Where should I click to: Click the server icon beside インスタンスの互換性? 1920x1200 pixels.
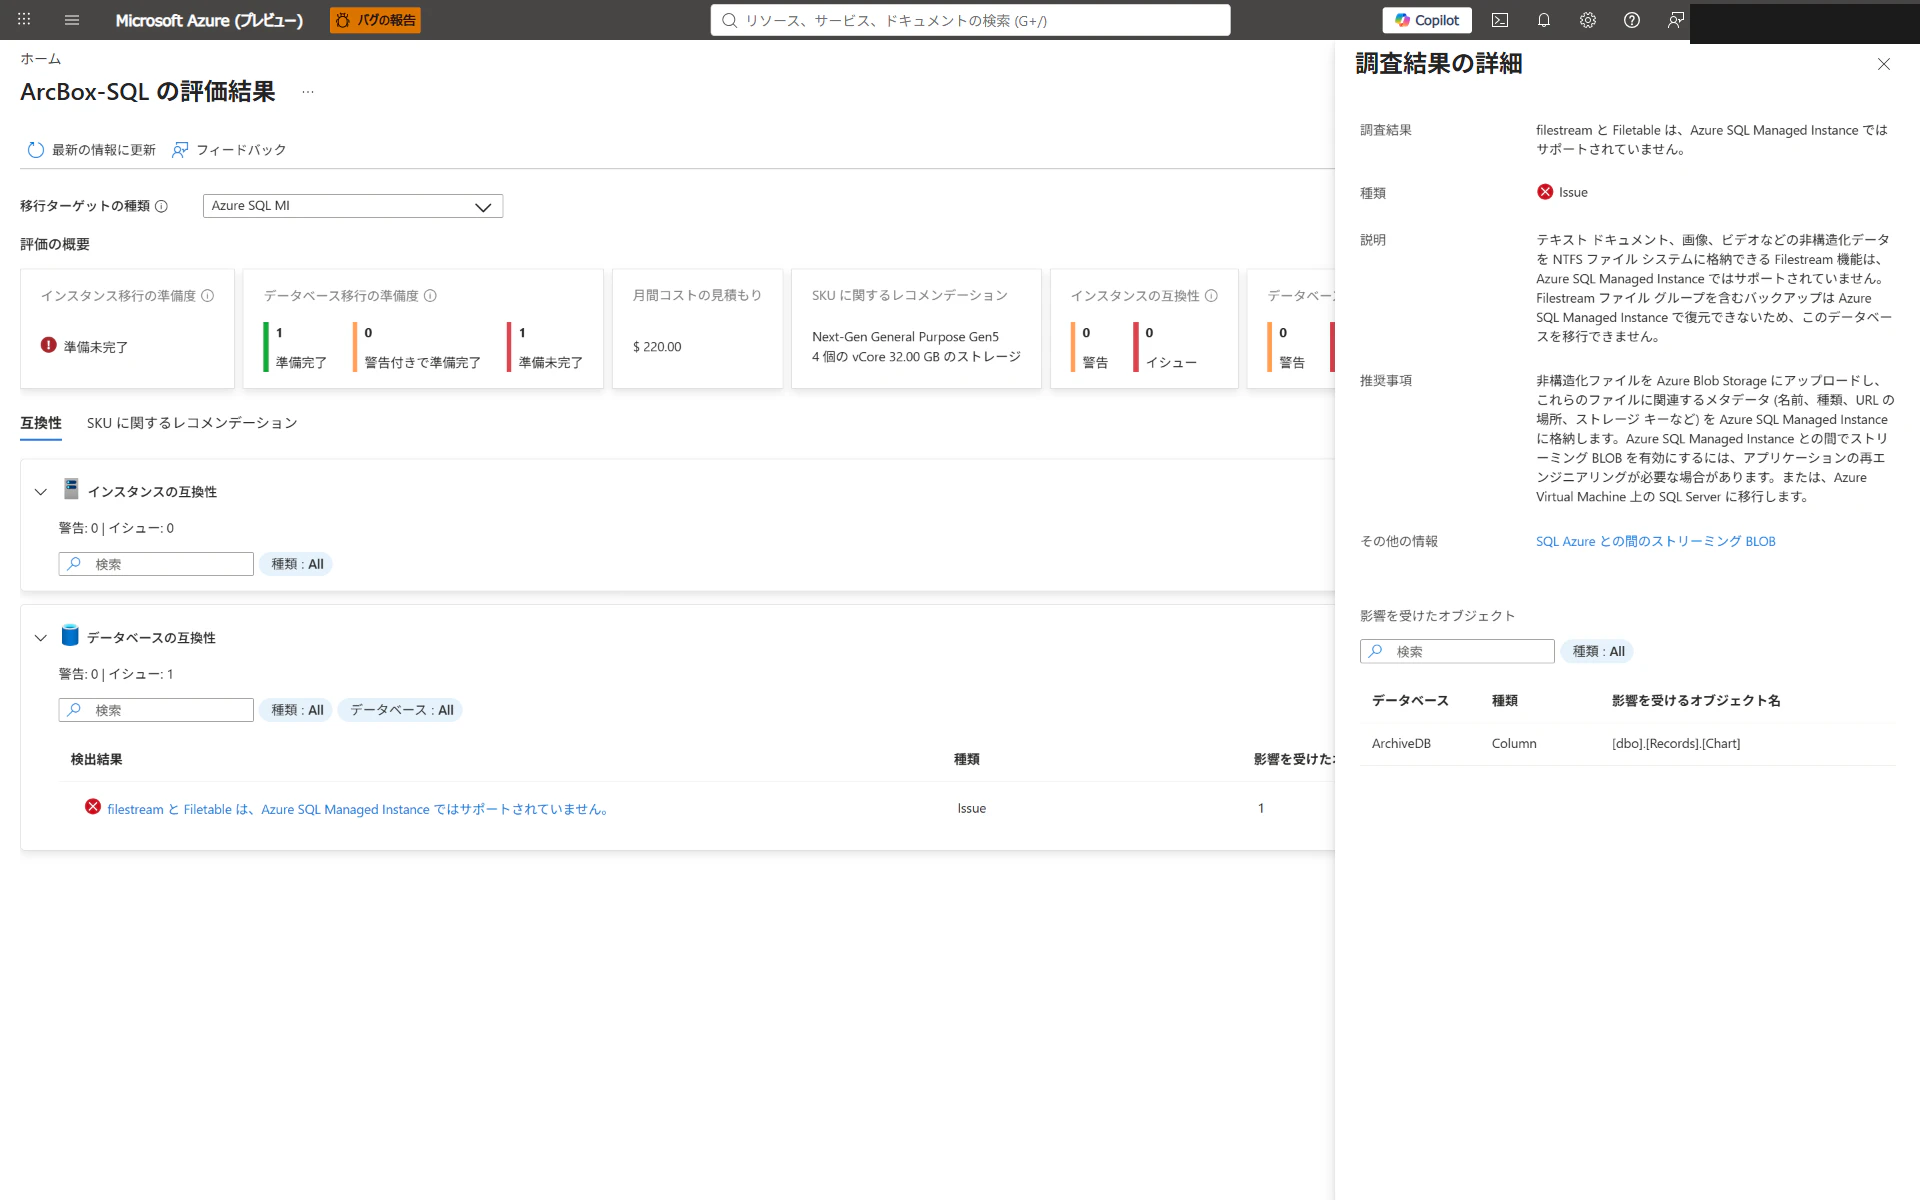tap(71, 489)
